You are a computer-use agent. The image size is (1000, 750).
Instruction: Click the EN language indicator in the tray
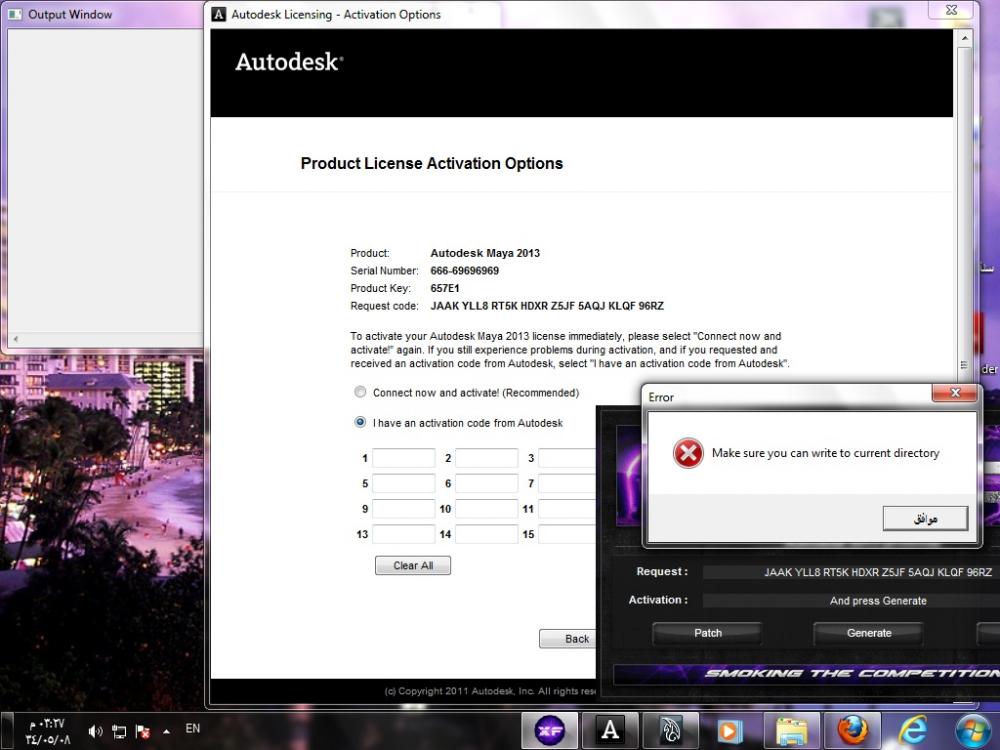(193, 729)
